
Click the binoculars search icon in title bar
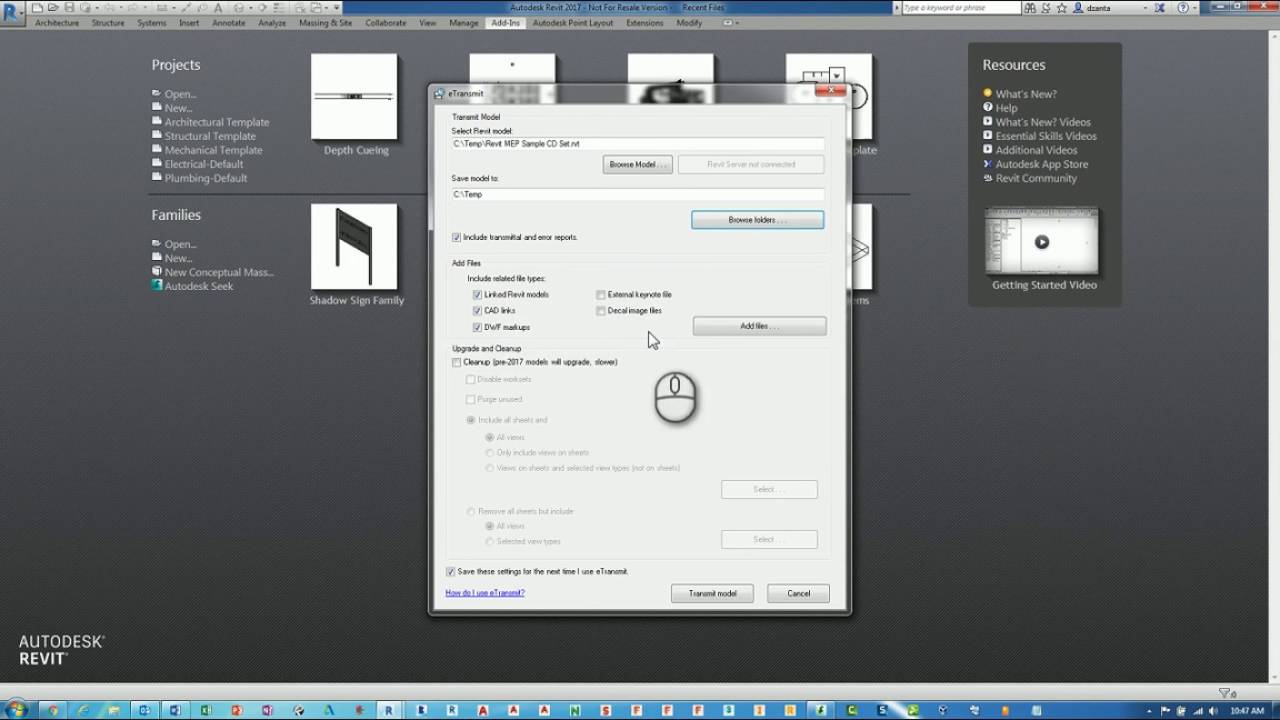click(1030, 8)
